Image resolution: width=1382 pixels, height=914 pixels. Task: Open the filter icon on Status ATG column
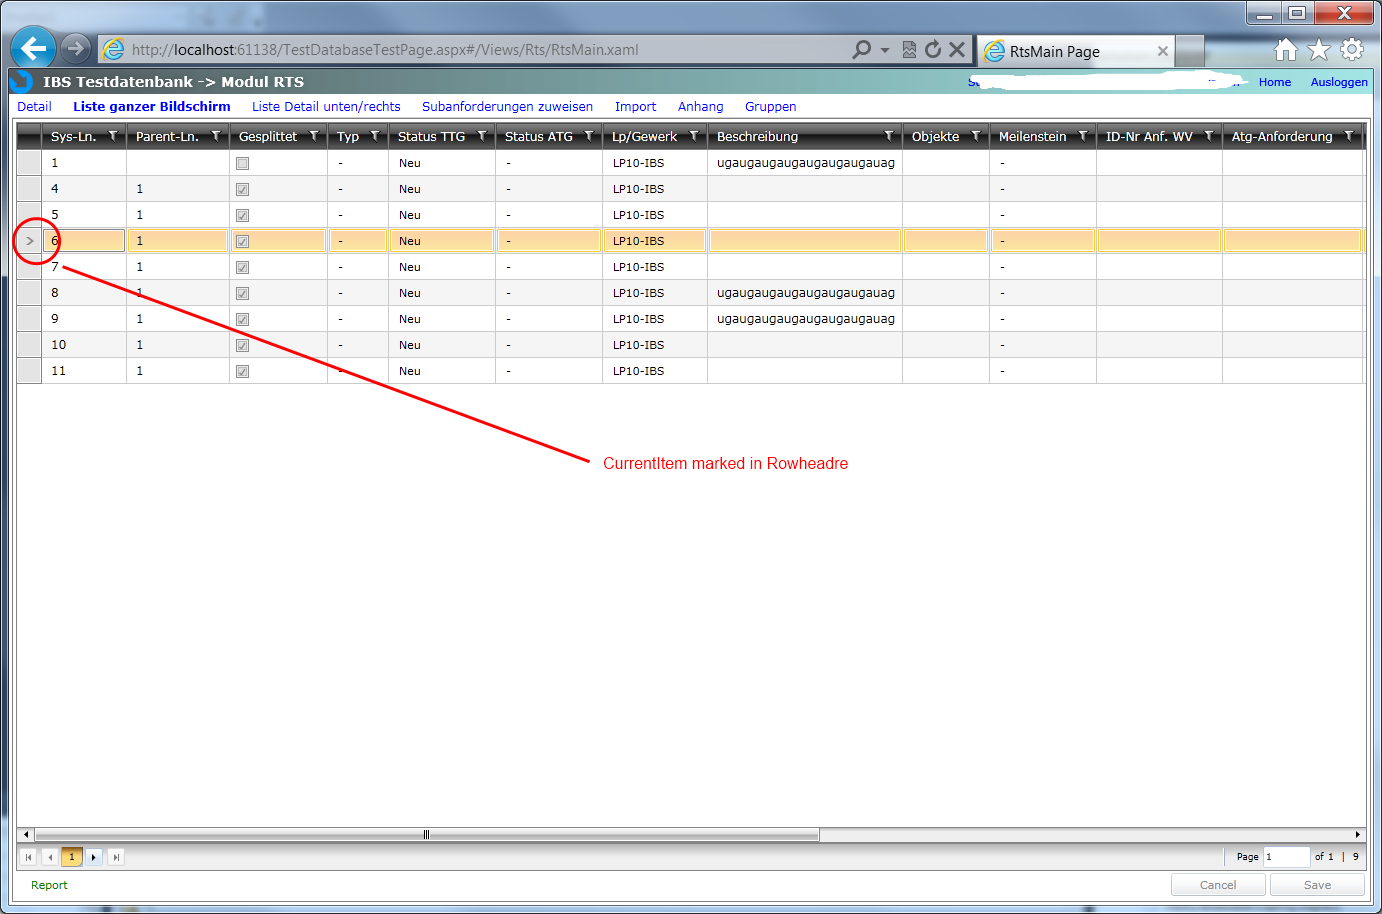(589, 136)
